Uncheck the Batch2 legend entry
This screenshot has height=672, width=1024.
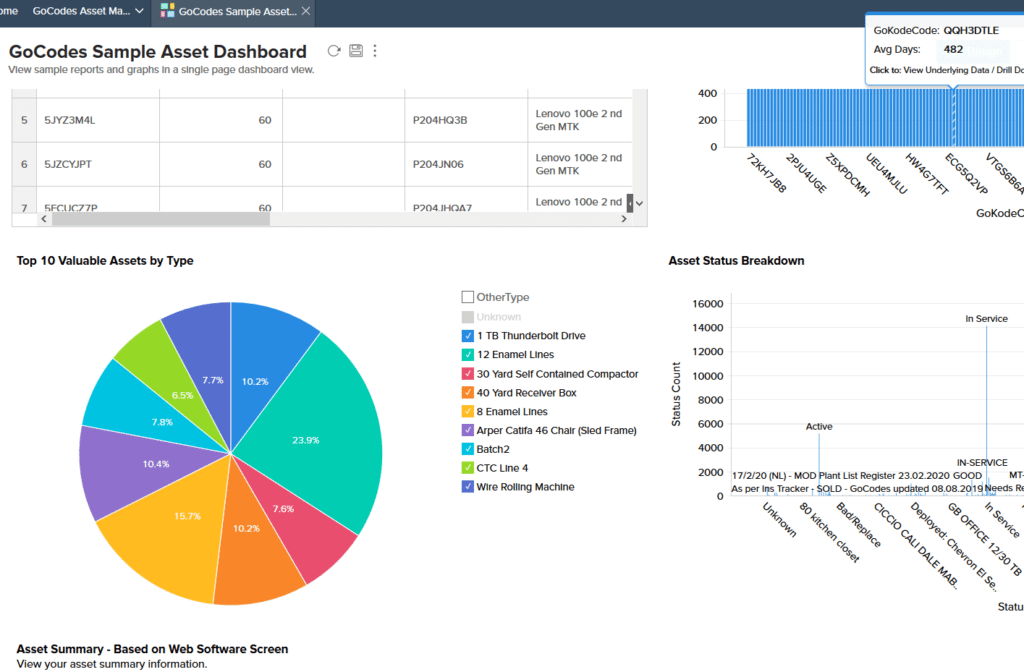click(x=467, y=449)
